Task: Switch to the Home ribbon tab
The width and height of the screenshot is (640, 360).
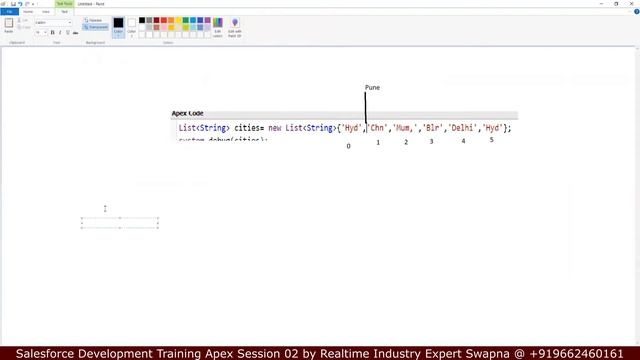Action: [28, 11]
